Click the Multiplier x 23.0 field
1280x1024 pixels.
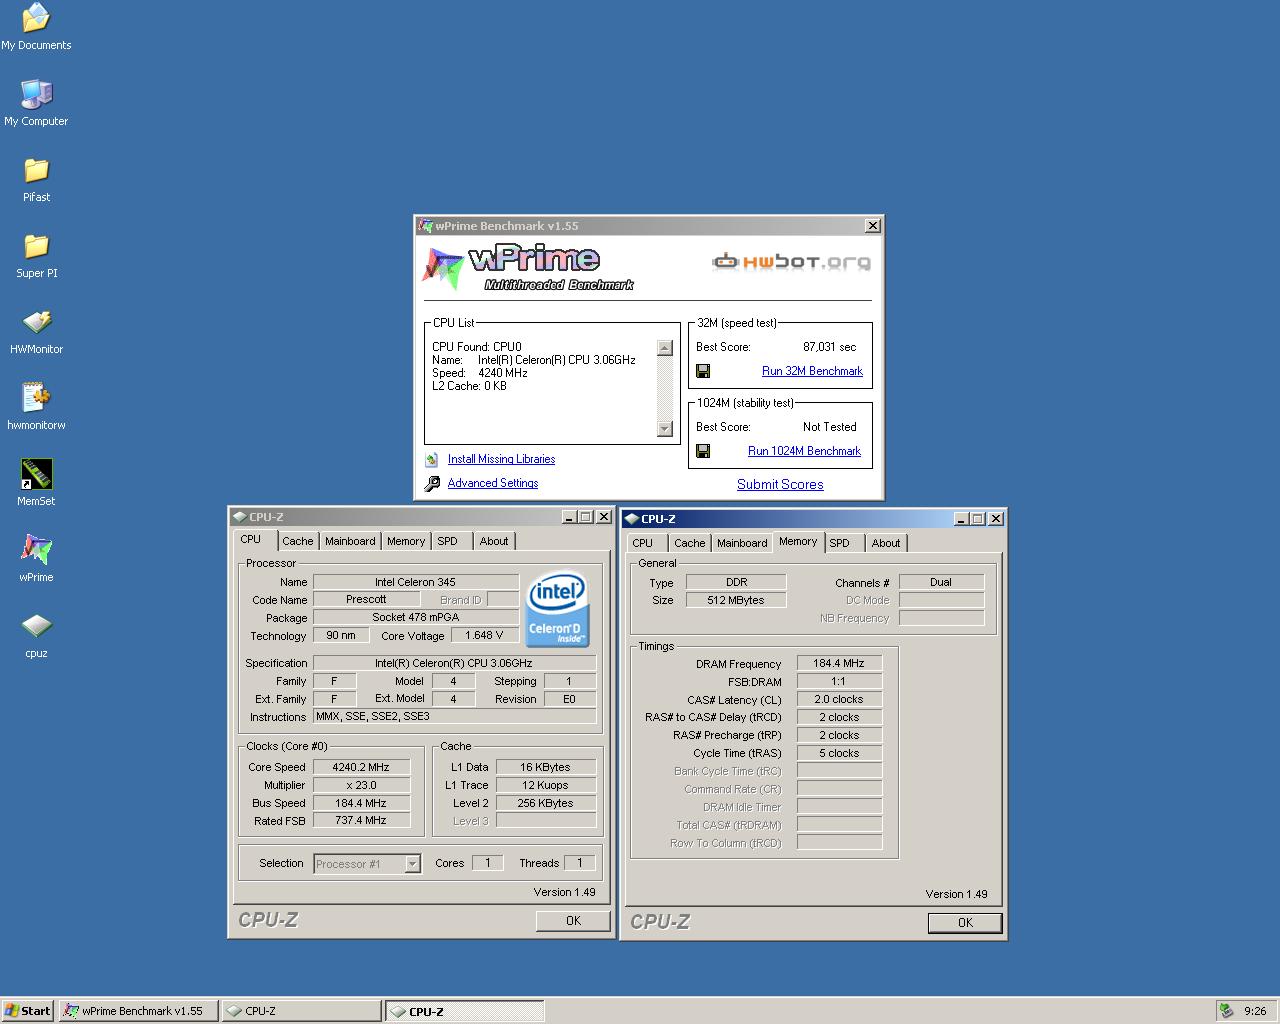[362, 785]
